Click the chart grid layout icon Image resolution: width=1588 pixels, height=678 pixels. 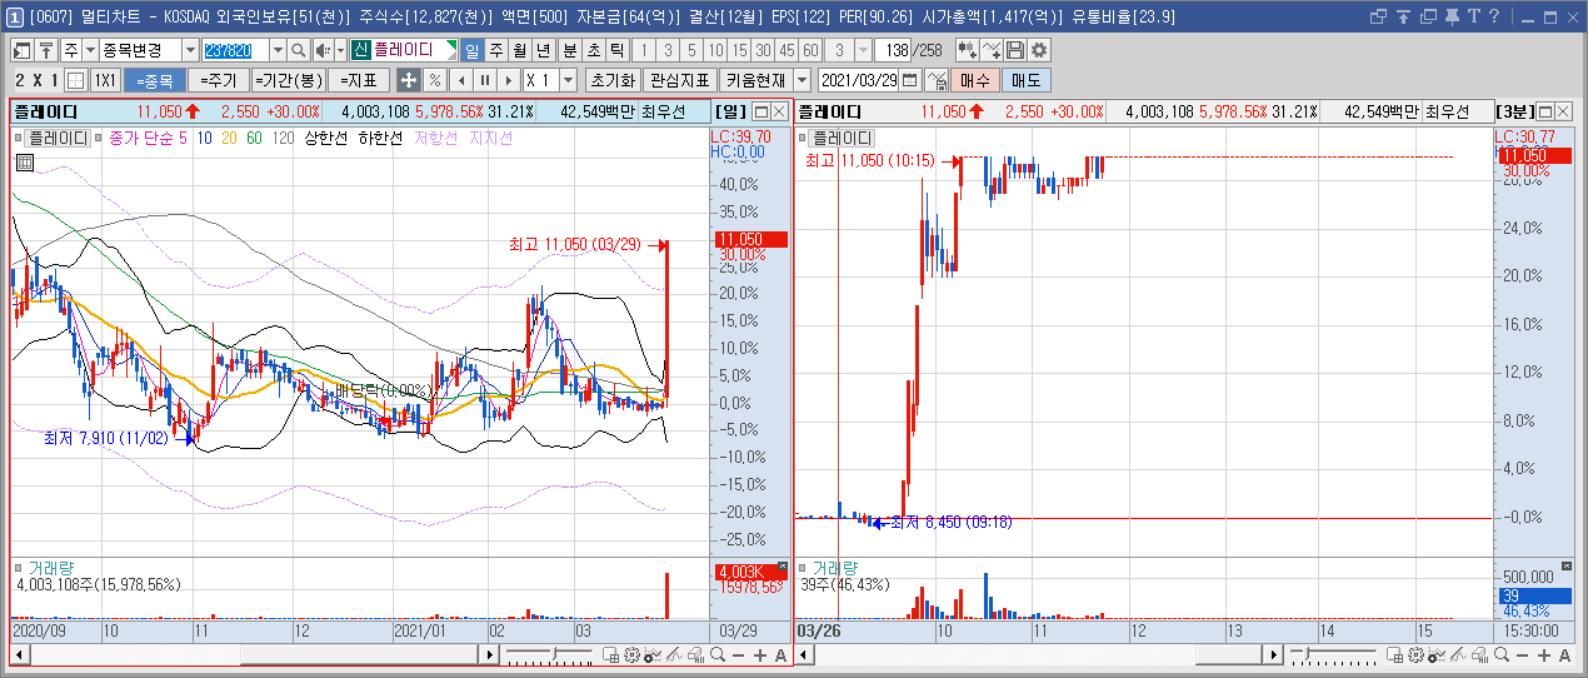76,80
